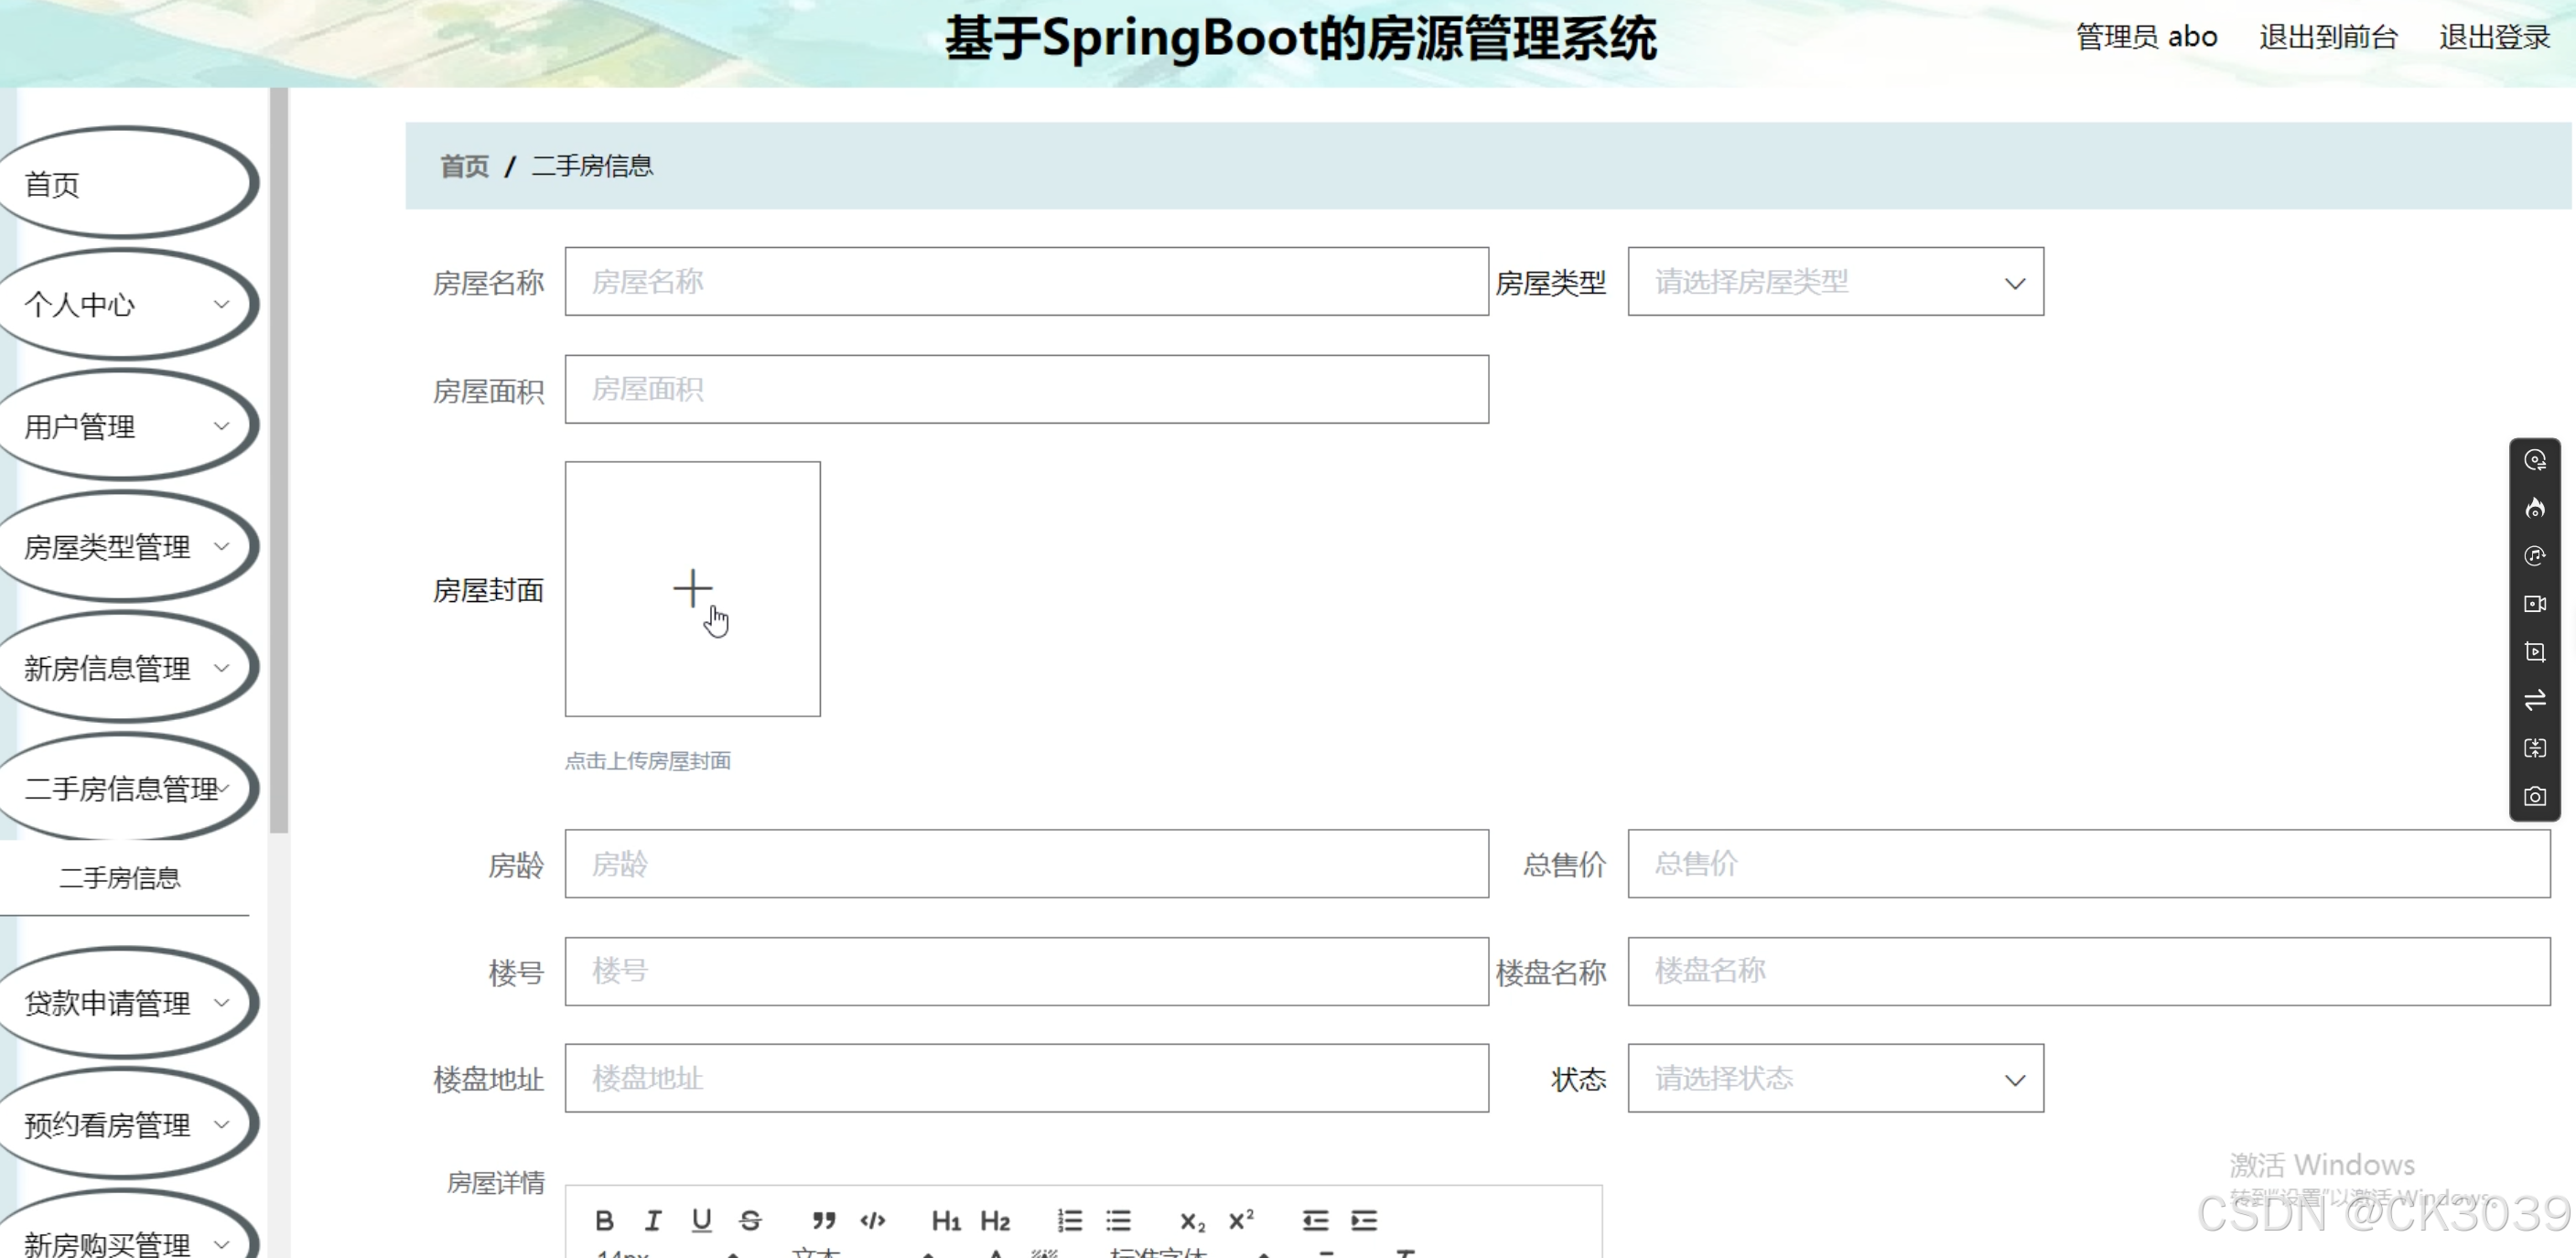Focus the 楼号 input field
The image size is (2576, 1258).
click(x=1026, y=971)
